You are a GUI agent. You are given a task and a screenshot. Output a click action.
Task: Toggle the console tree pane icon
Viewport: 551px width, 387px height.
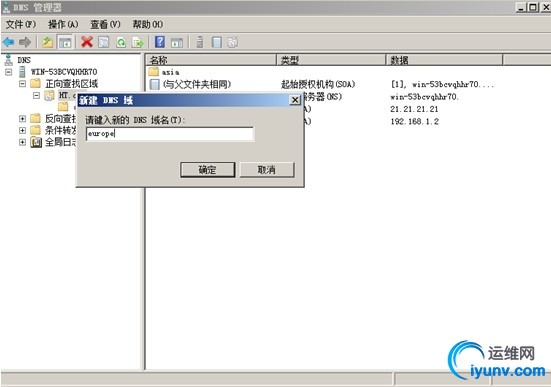(x=65, y=42)
